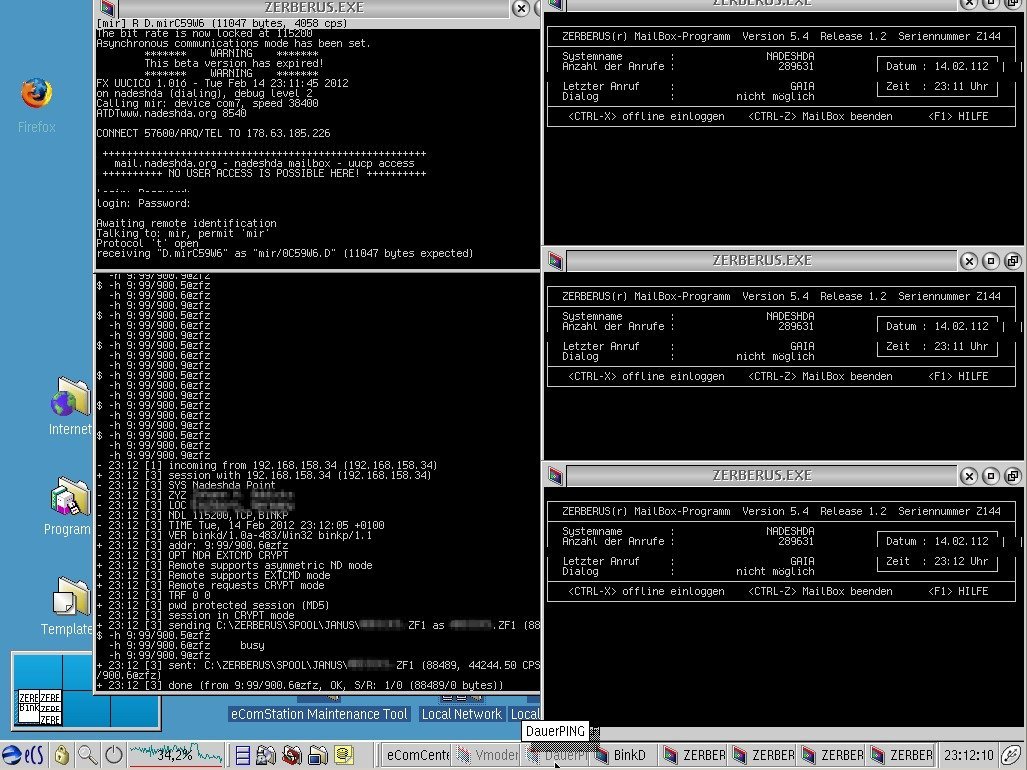This screenshot has height=770, width=1027.
Task: Open system menu icon of ZERBERUS window showing 23:12 Uhr
Action: pos(555,476)
